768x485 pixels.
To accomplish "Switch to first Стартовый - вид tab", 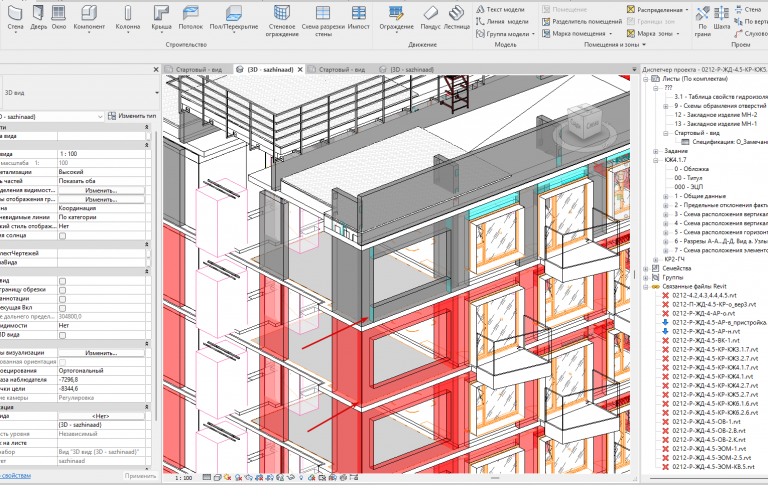I will (x=194, y=70).
